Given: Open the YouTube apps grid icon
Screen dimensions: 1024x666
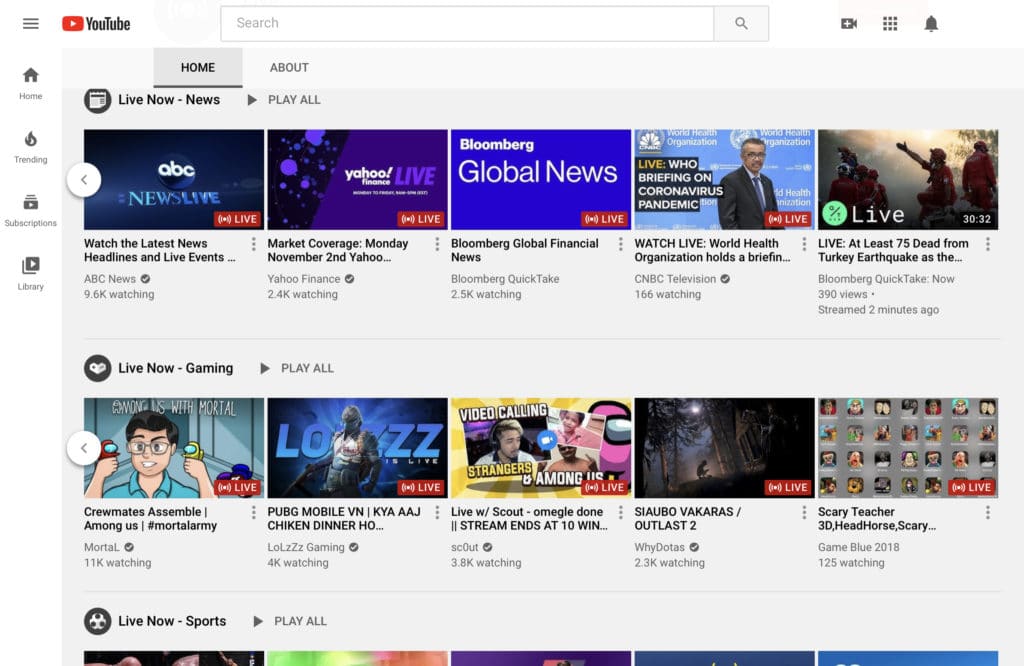Looking at the screenshot, I should [x=890, y=24].
